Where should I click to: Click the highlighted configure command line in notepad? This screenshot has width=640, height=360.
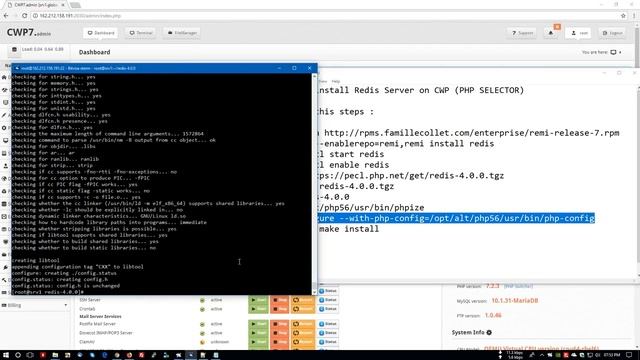point(456,218)
